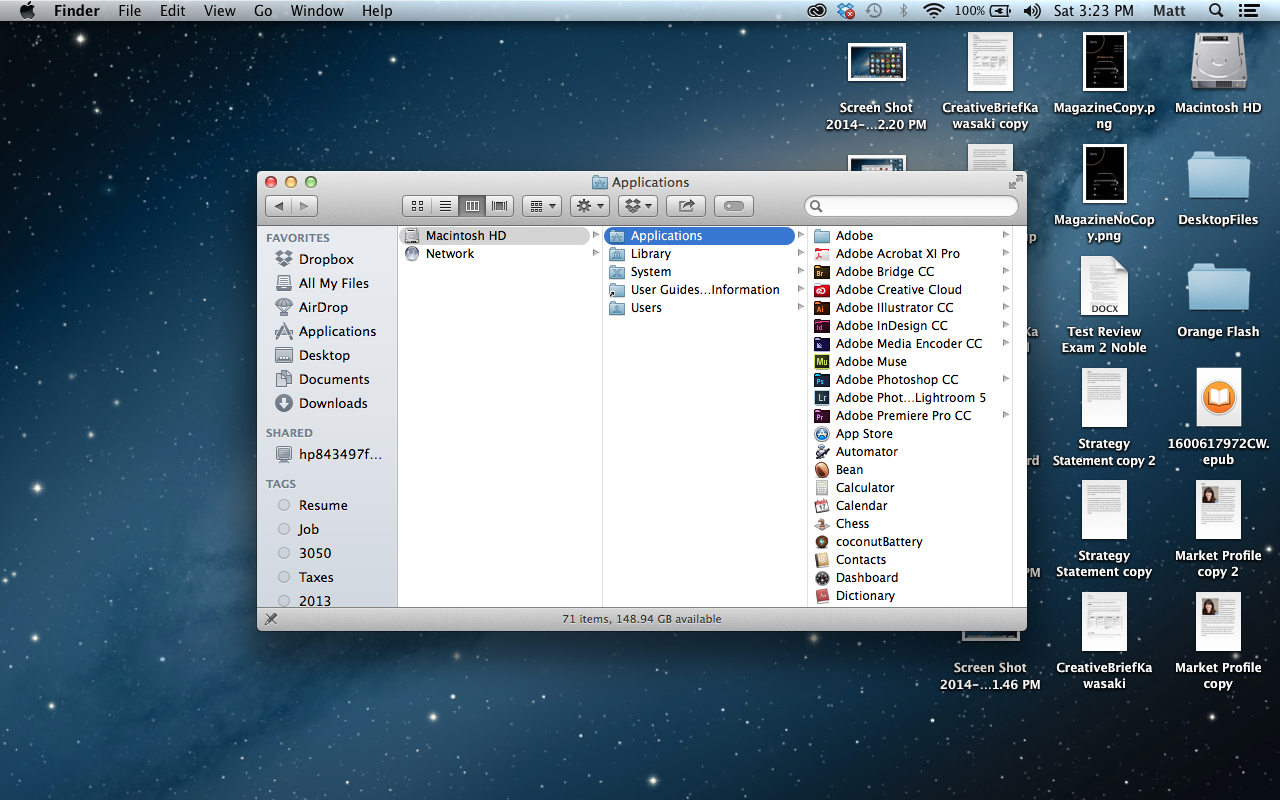
Task: Go back in Finder history
Action: coord(278,206)
